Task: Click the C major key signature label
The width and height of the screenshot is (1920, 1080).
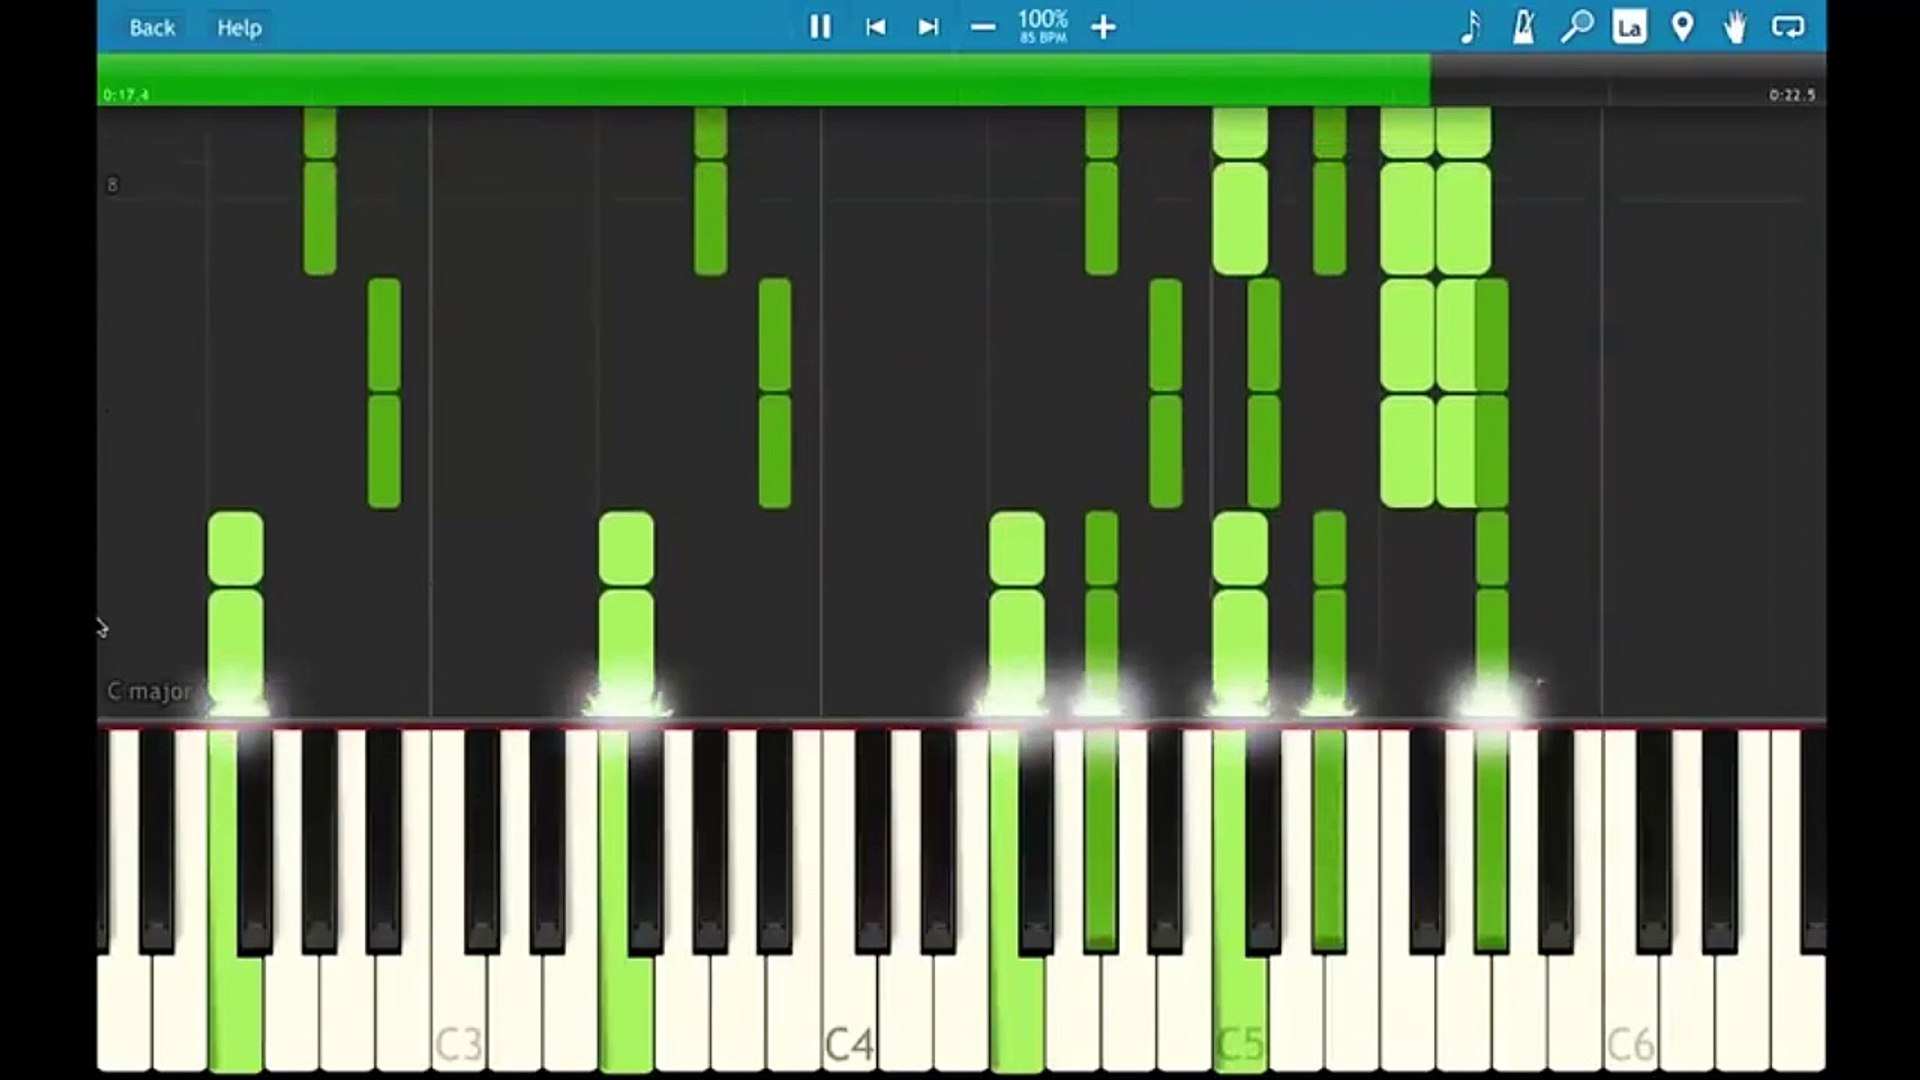Action: (150, 691)
